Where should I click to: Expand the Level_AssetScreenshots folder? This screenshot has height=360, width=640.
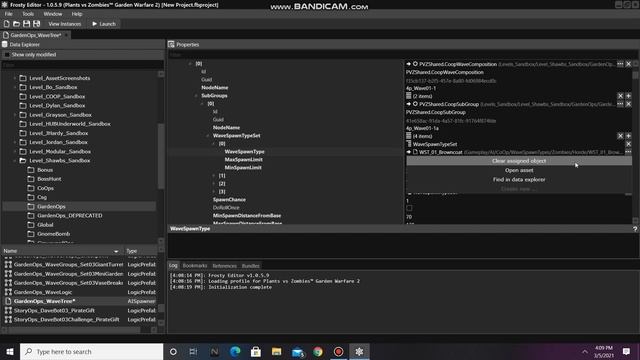[x=15, y=78]
